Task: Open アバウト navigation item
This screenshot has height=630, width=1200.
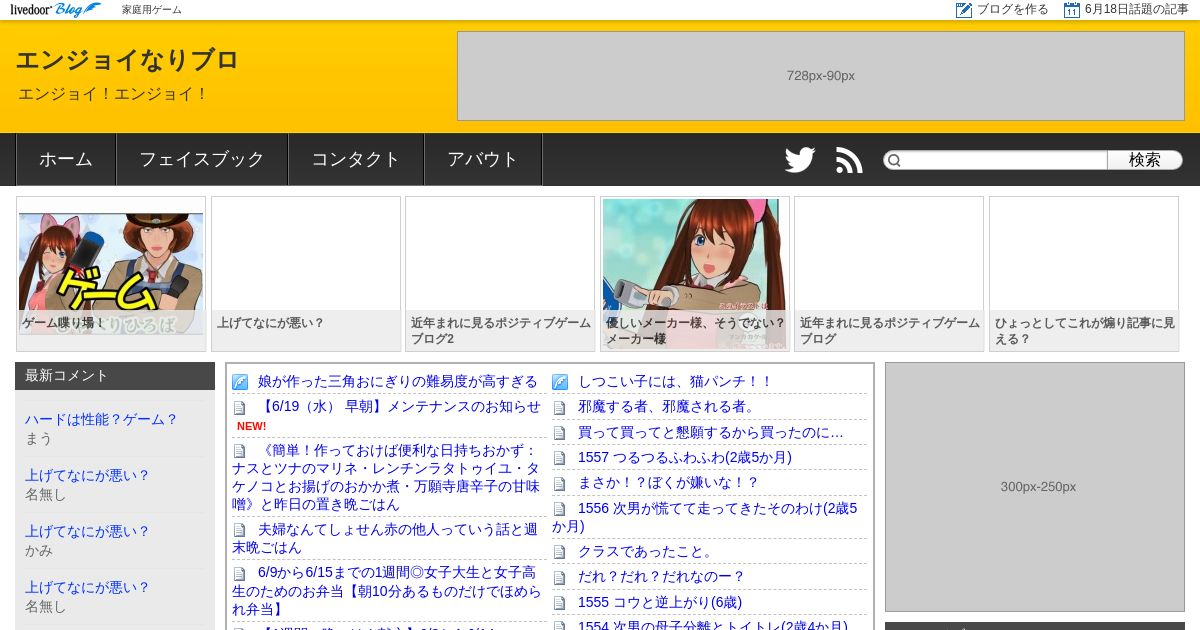Action: [x=483, y=160]
